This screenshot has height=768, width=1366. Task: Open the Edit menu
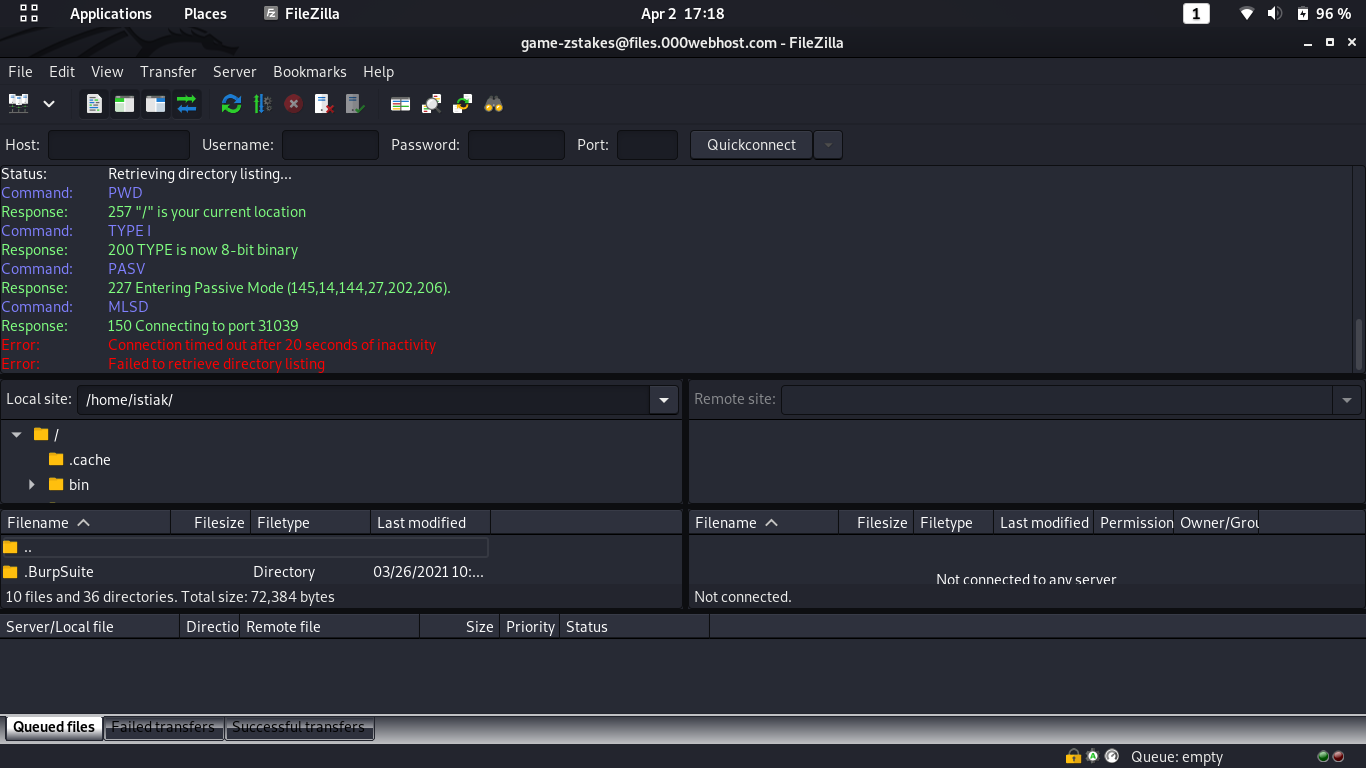(x=62, y=72)
